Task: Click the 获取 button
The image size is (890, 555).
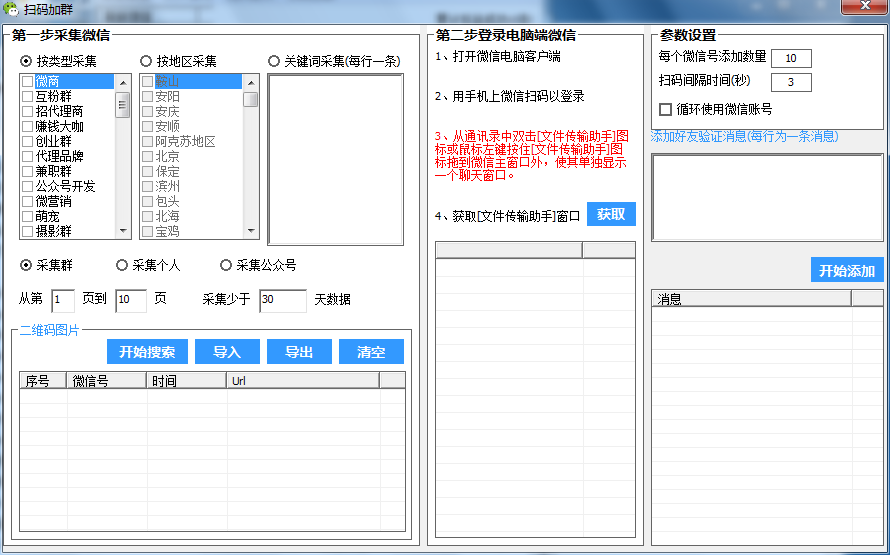Action: [611, 214]
